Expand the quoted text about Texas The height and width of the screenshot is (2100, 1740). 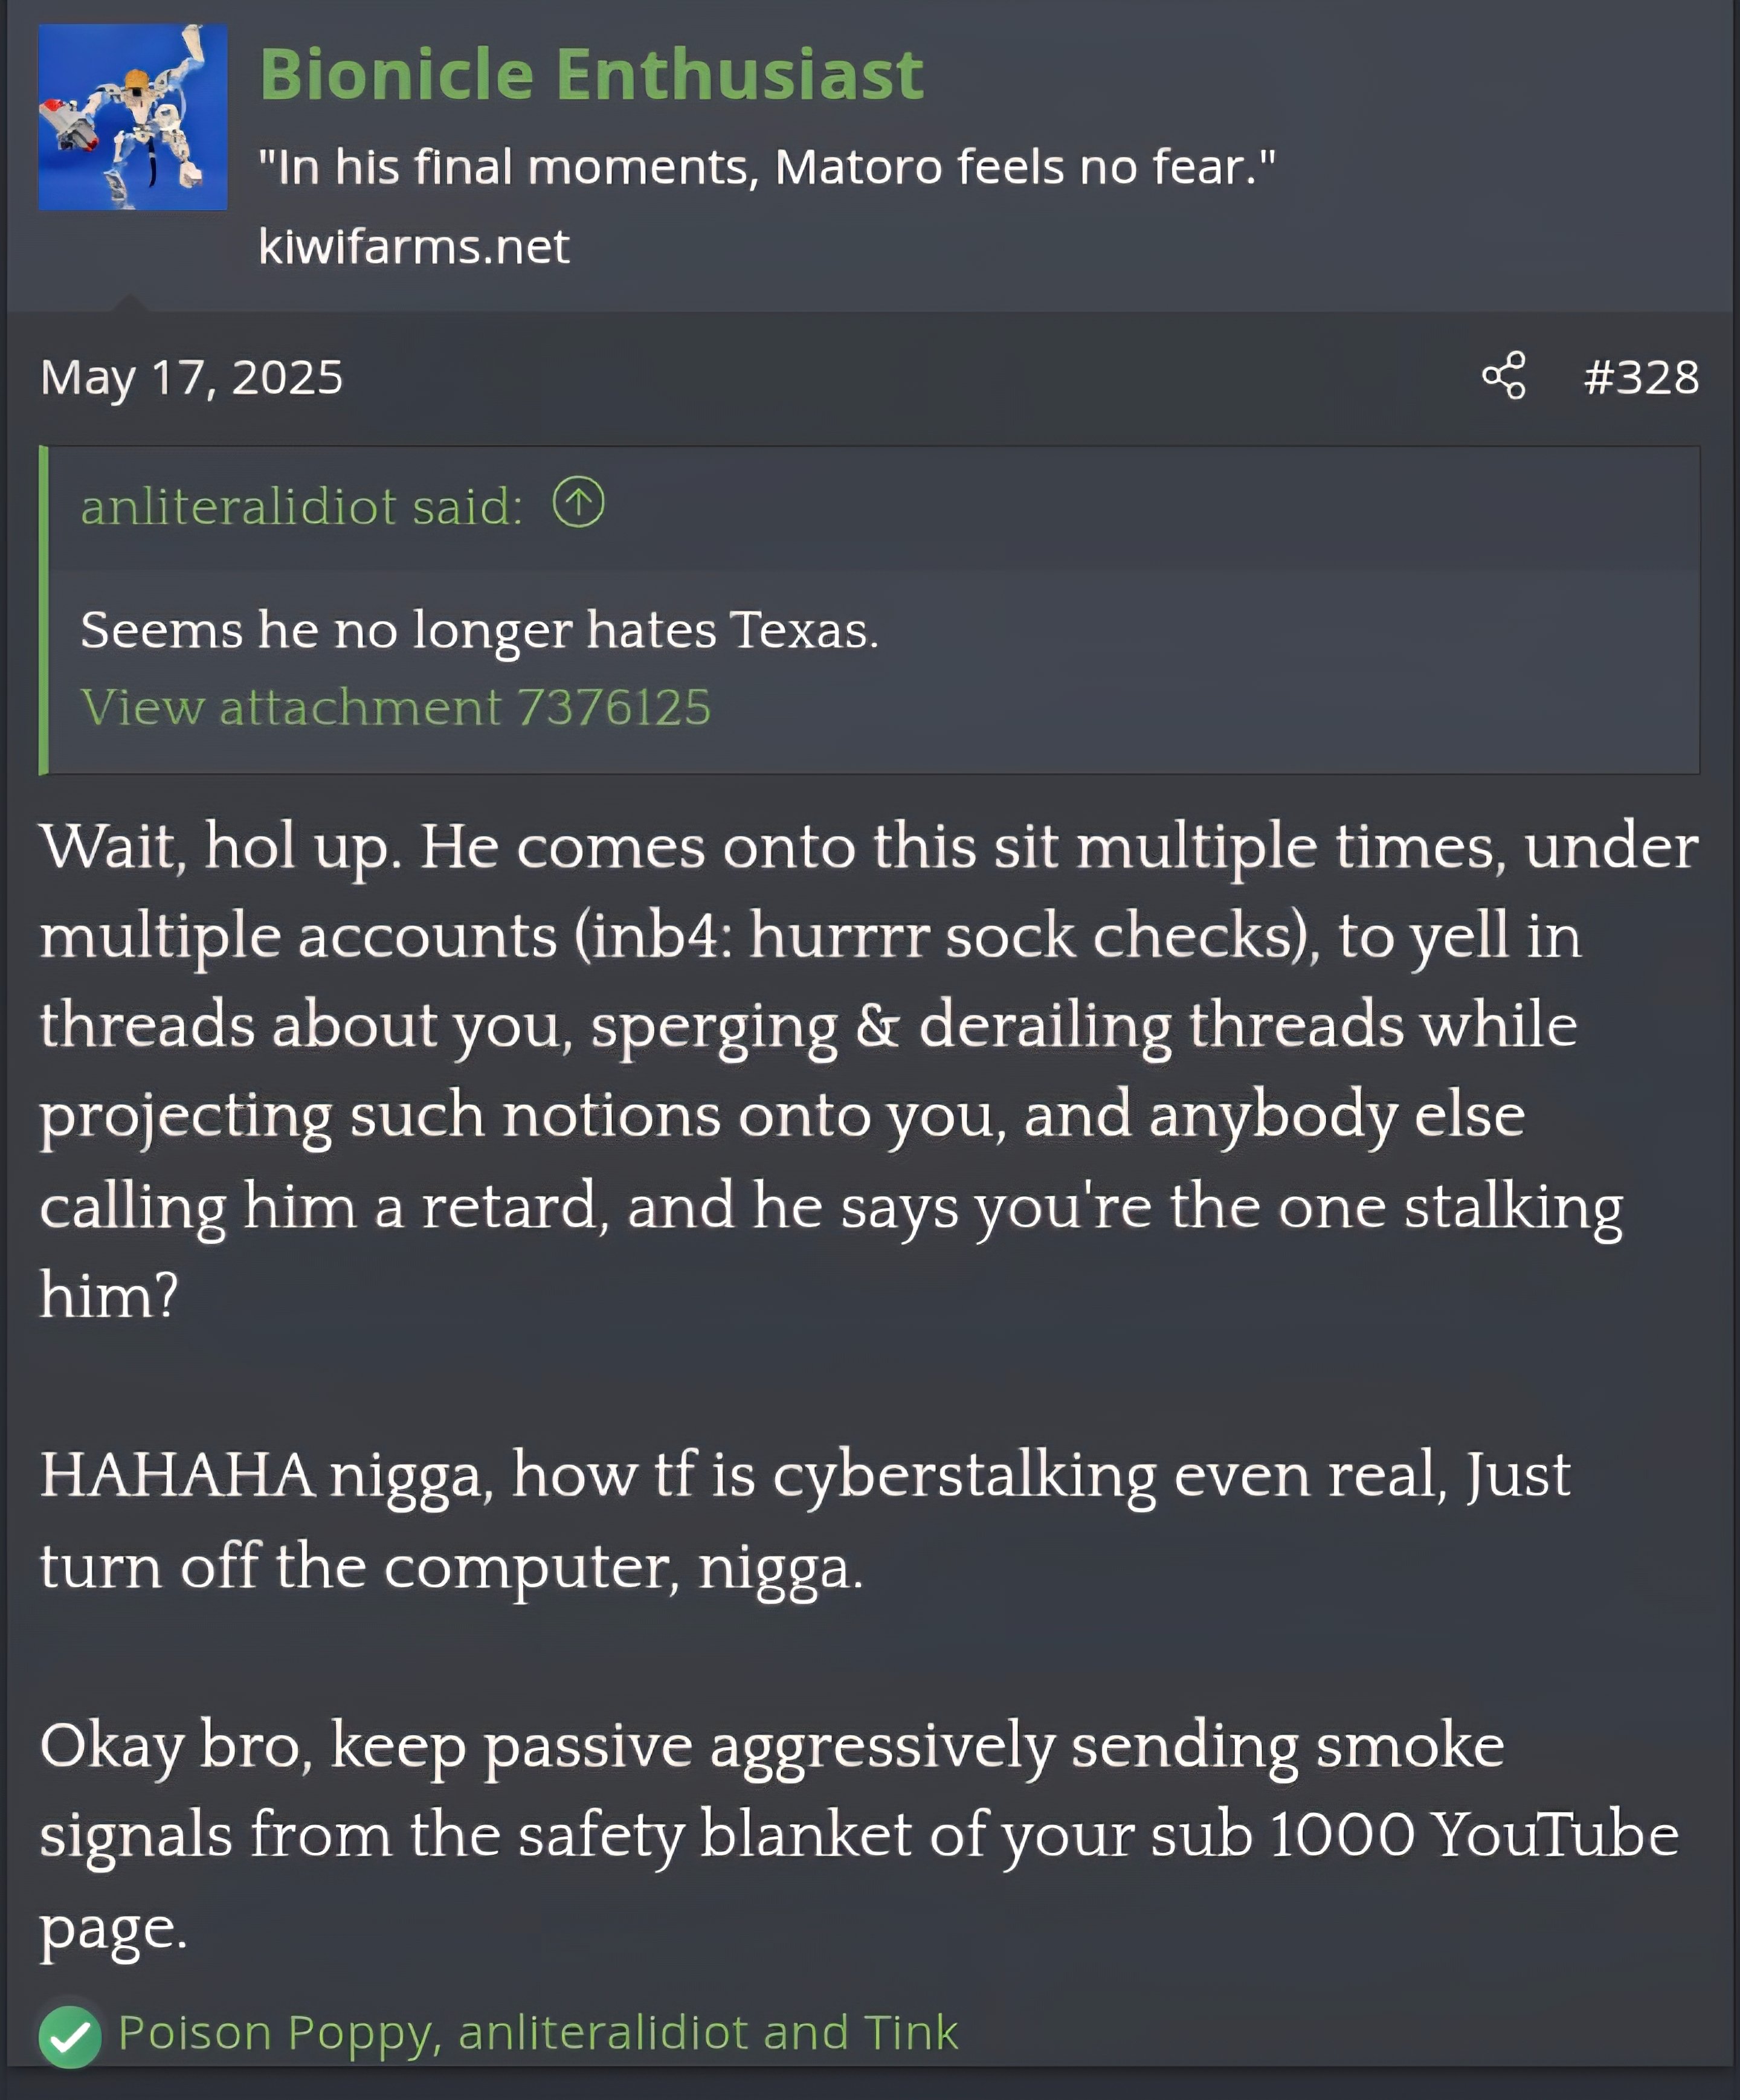[x=479, y=630]
